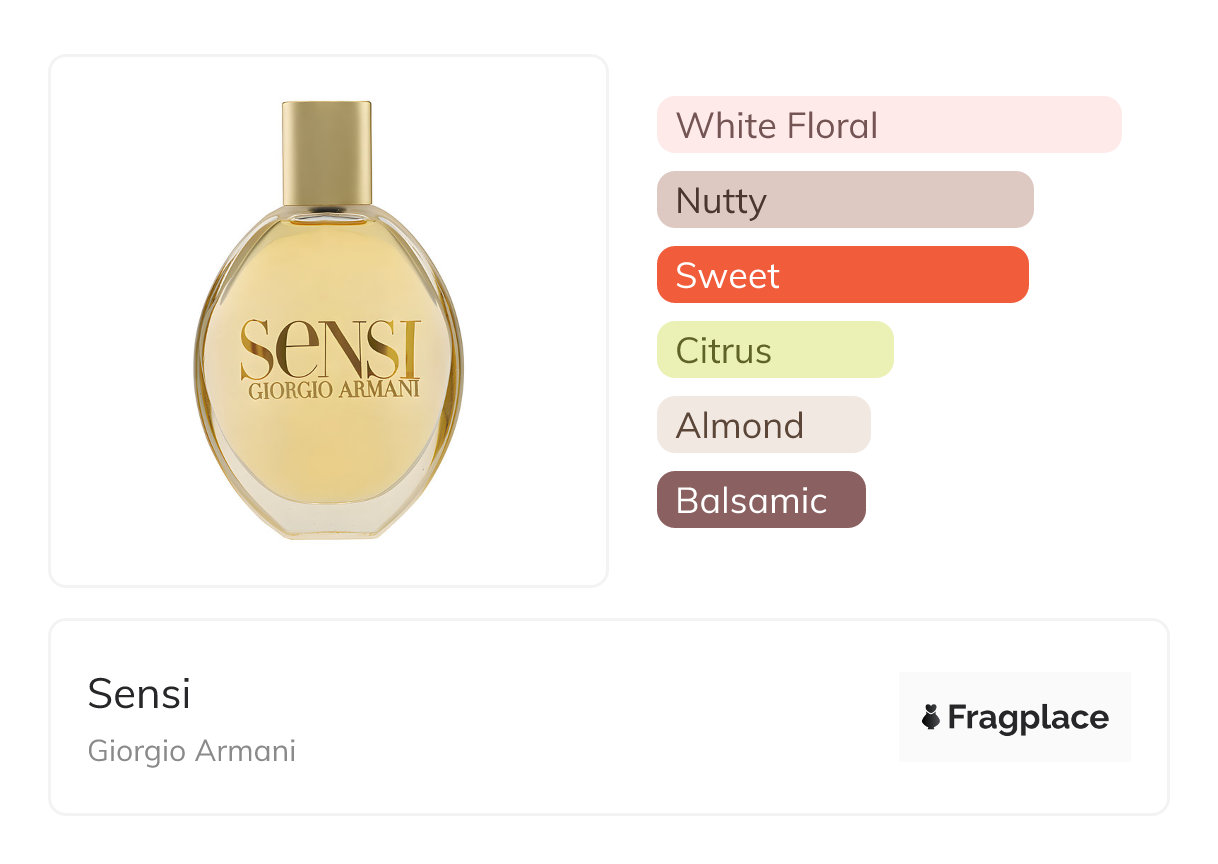Click the light gray Fragplace badge background
The height and width of the screenshot is (864, 1218).
click(1014, 685)
